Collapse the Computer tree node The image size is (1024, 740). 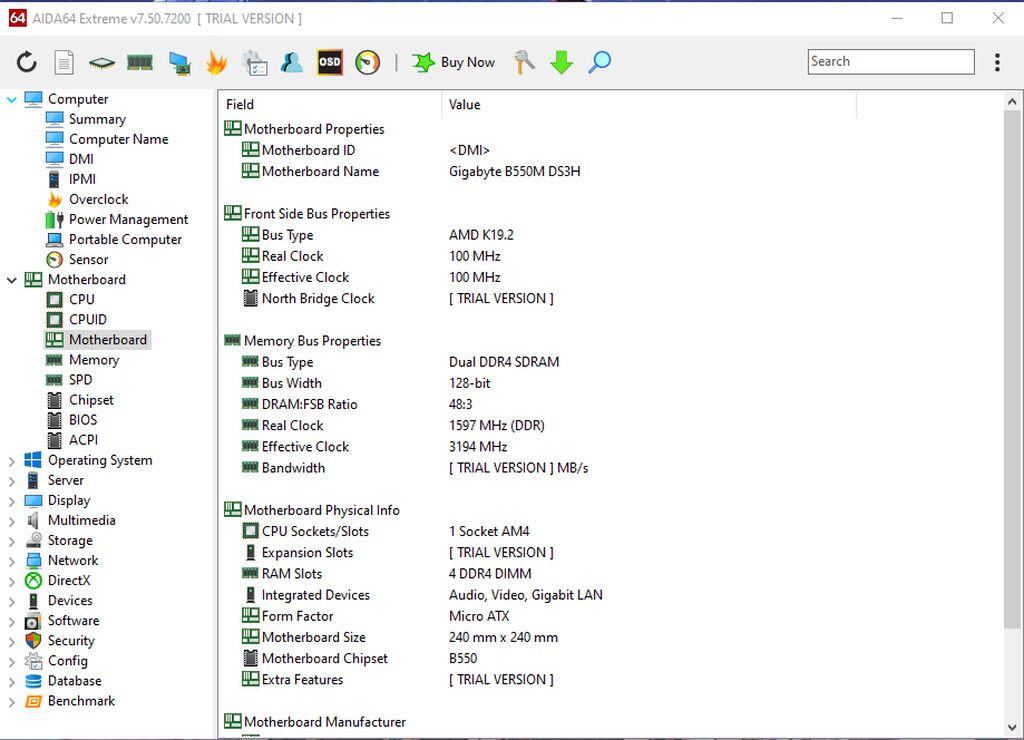12,99
